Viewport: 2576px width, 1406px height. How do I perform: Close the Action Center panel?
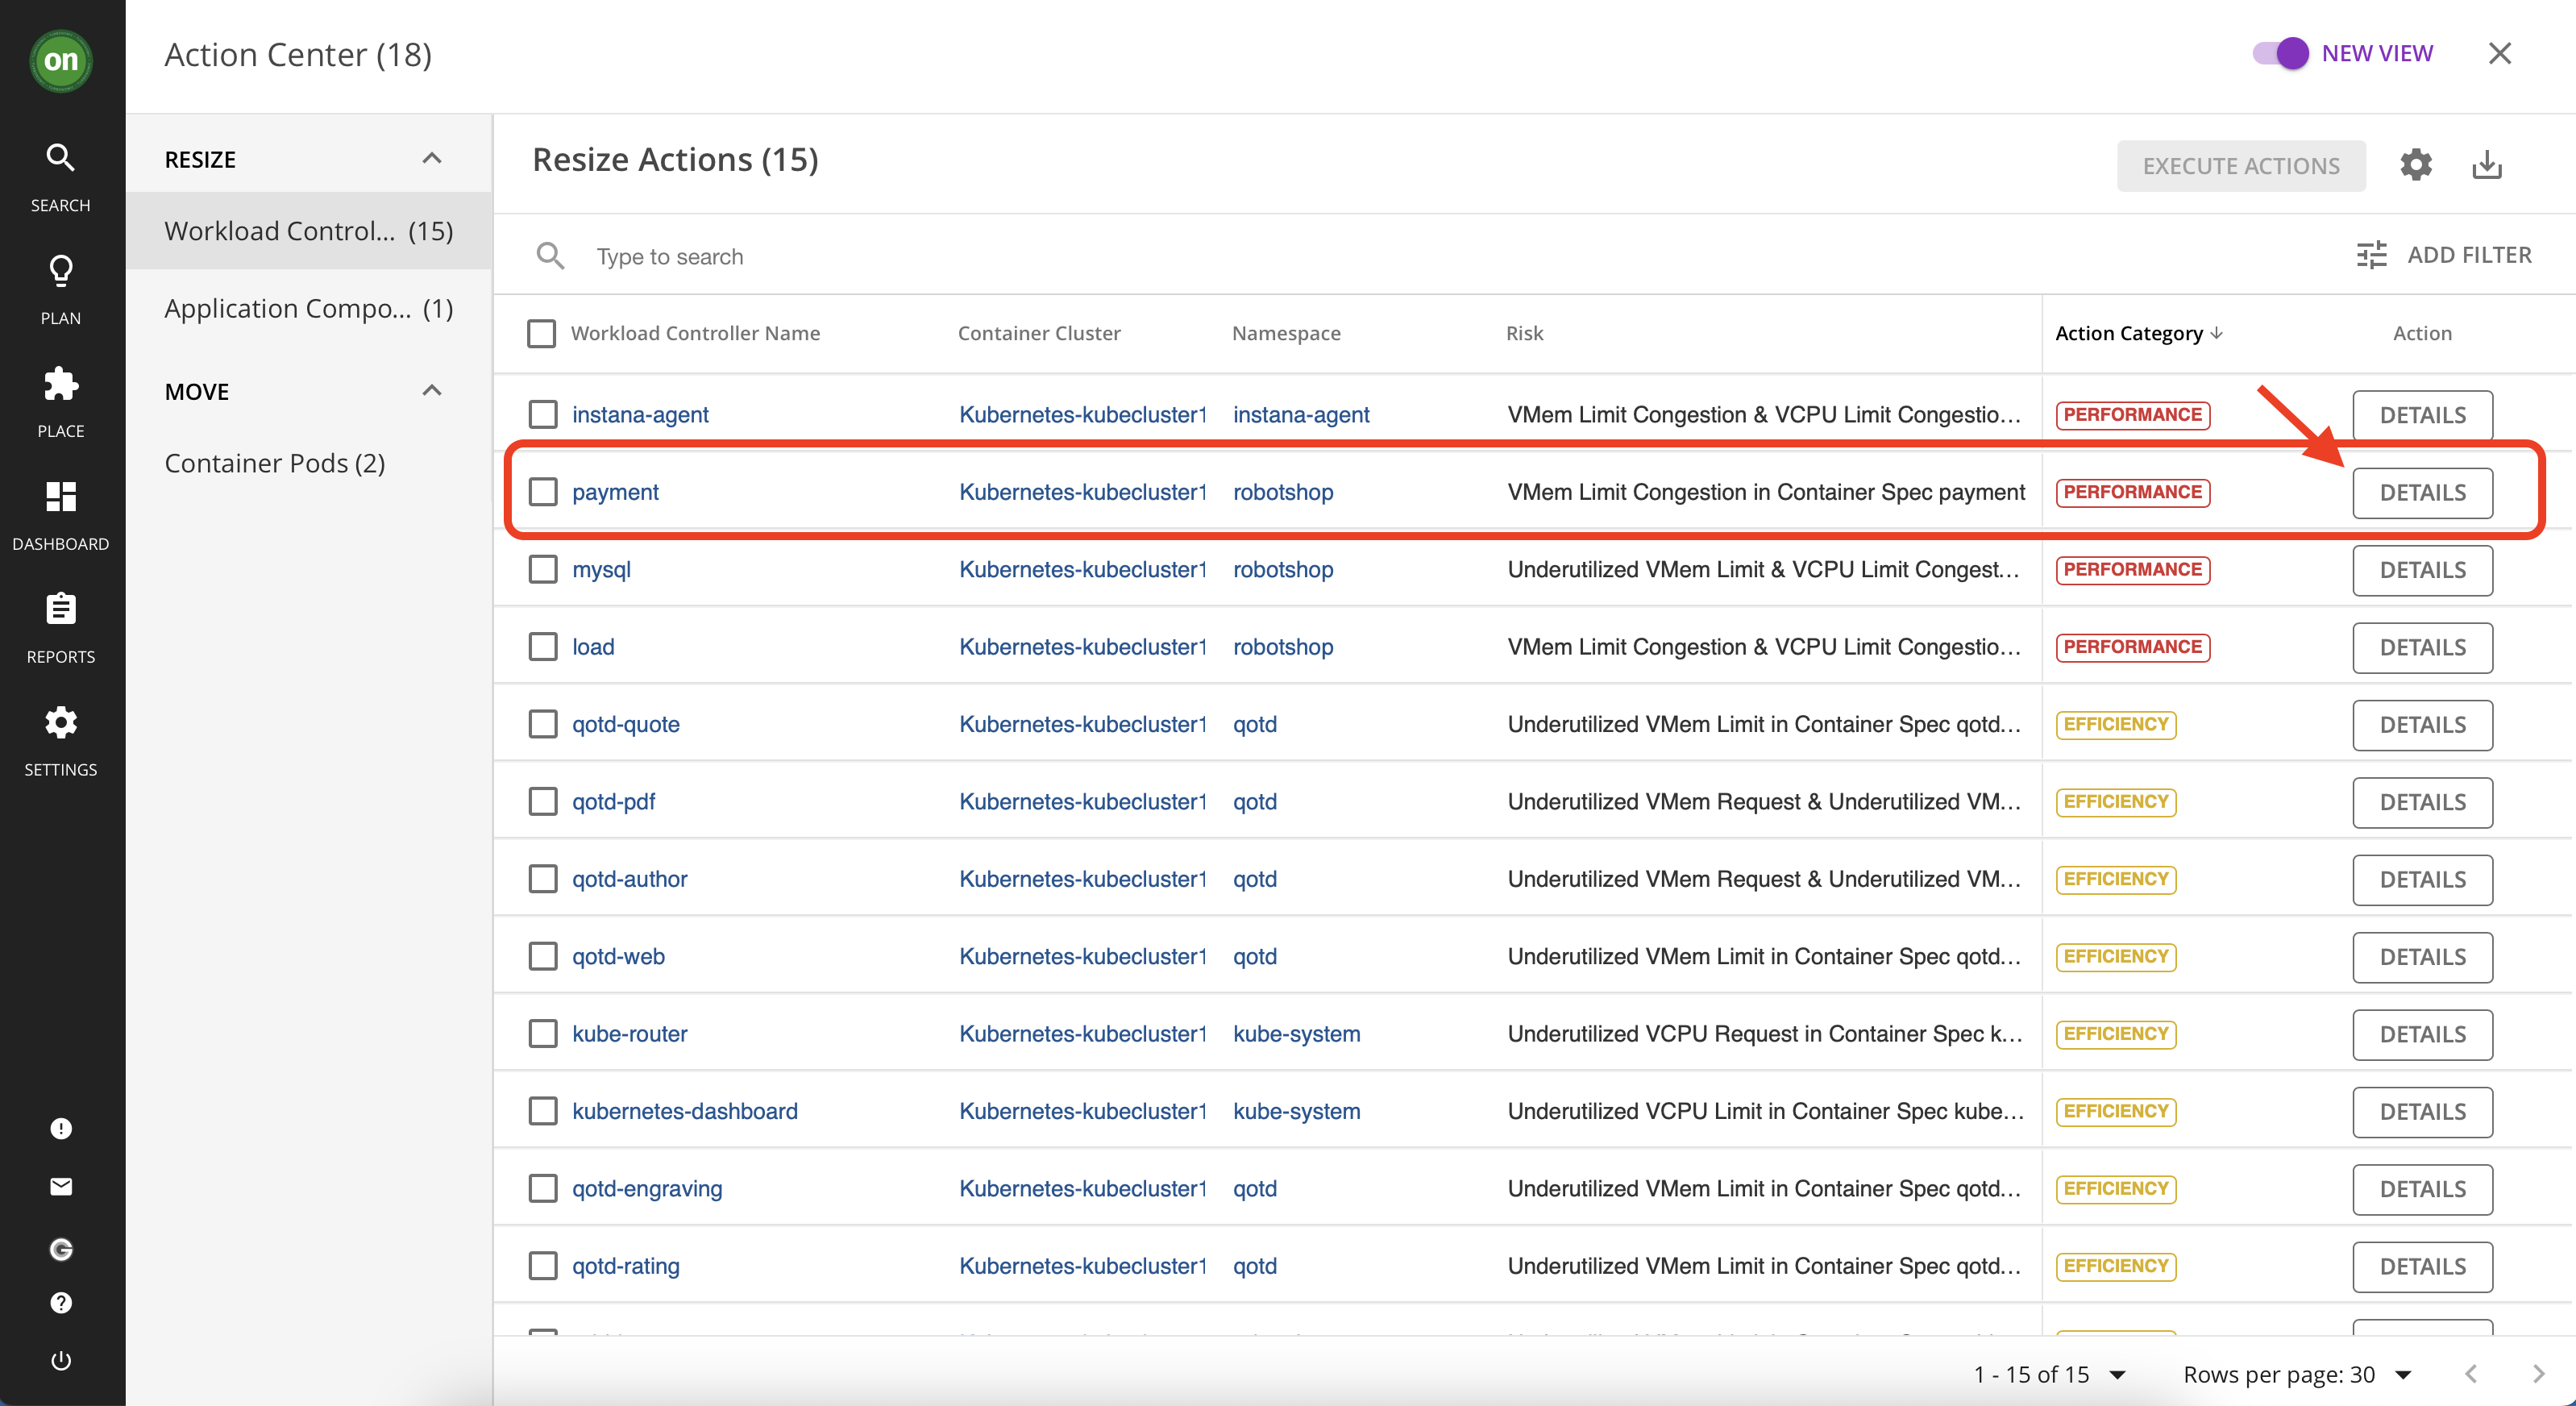2499,53
